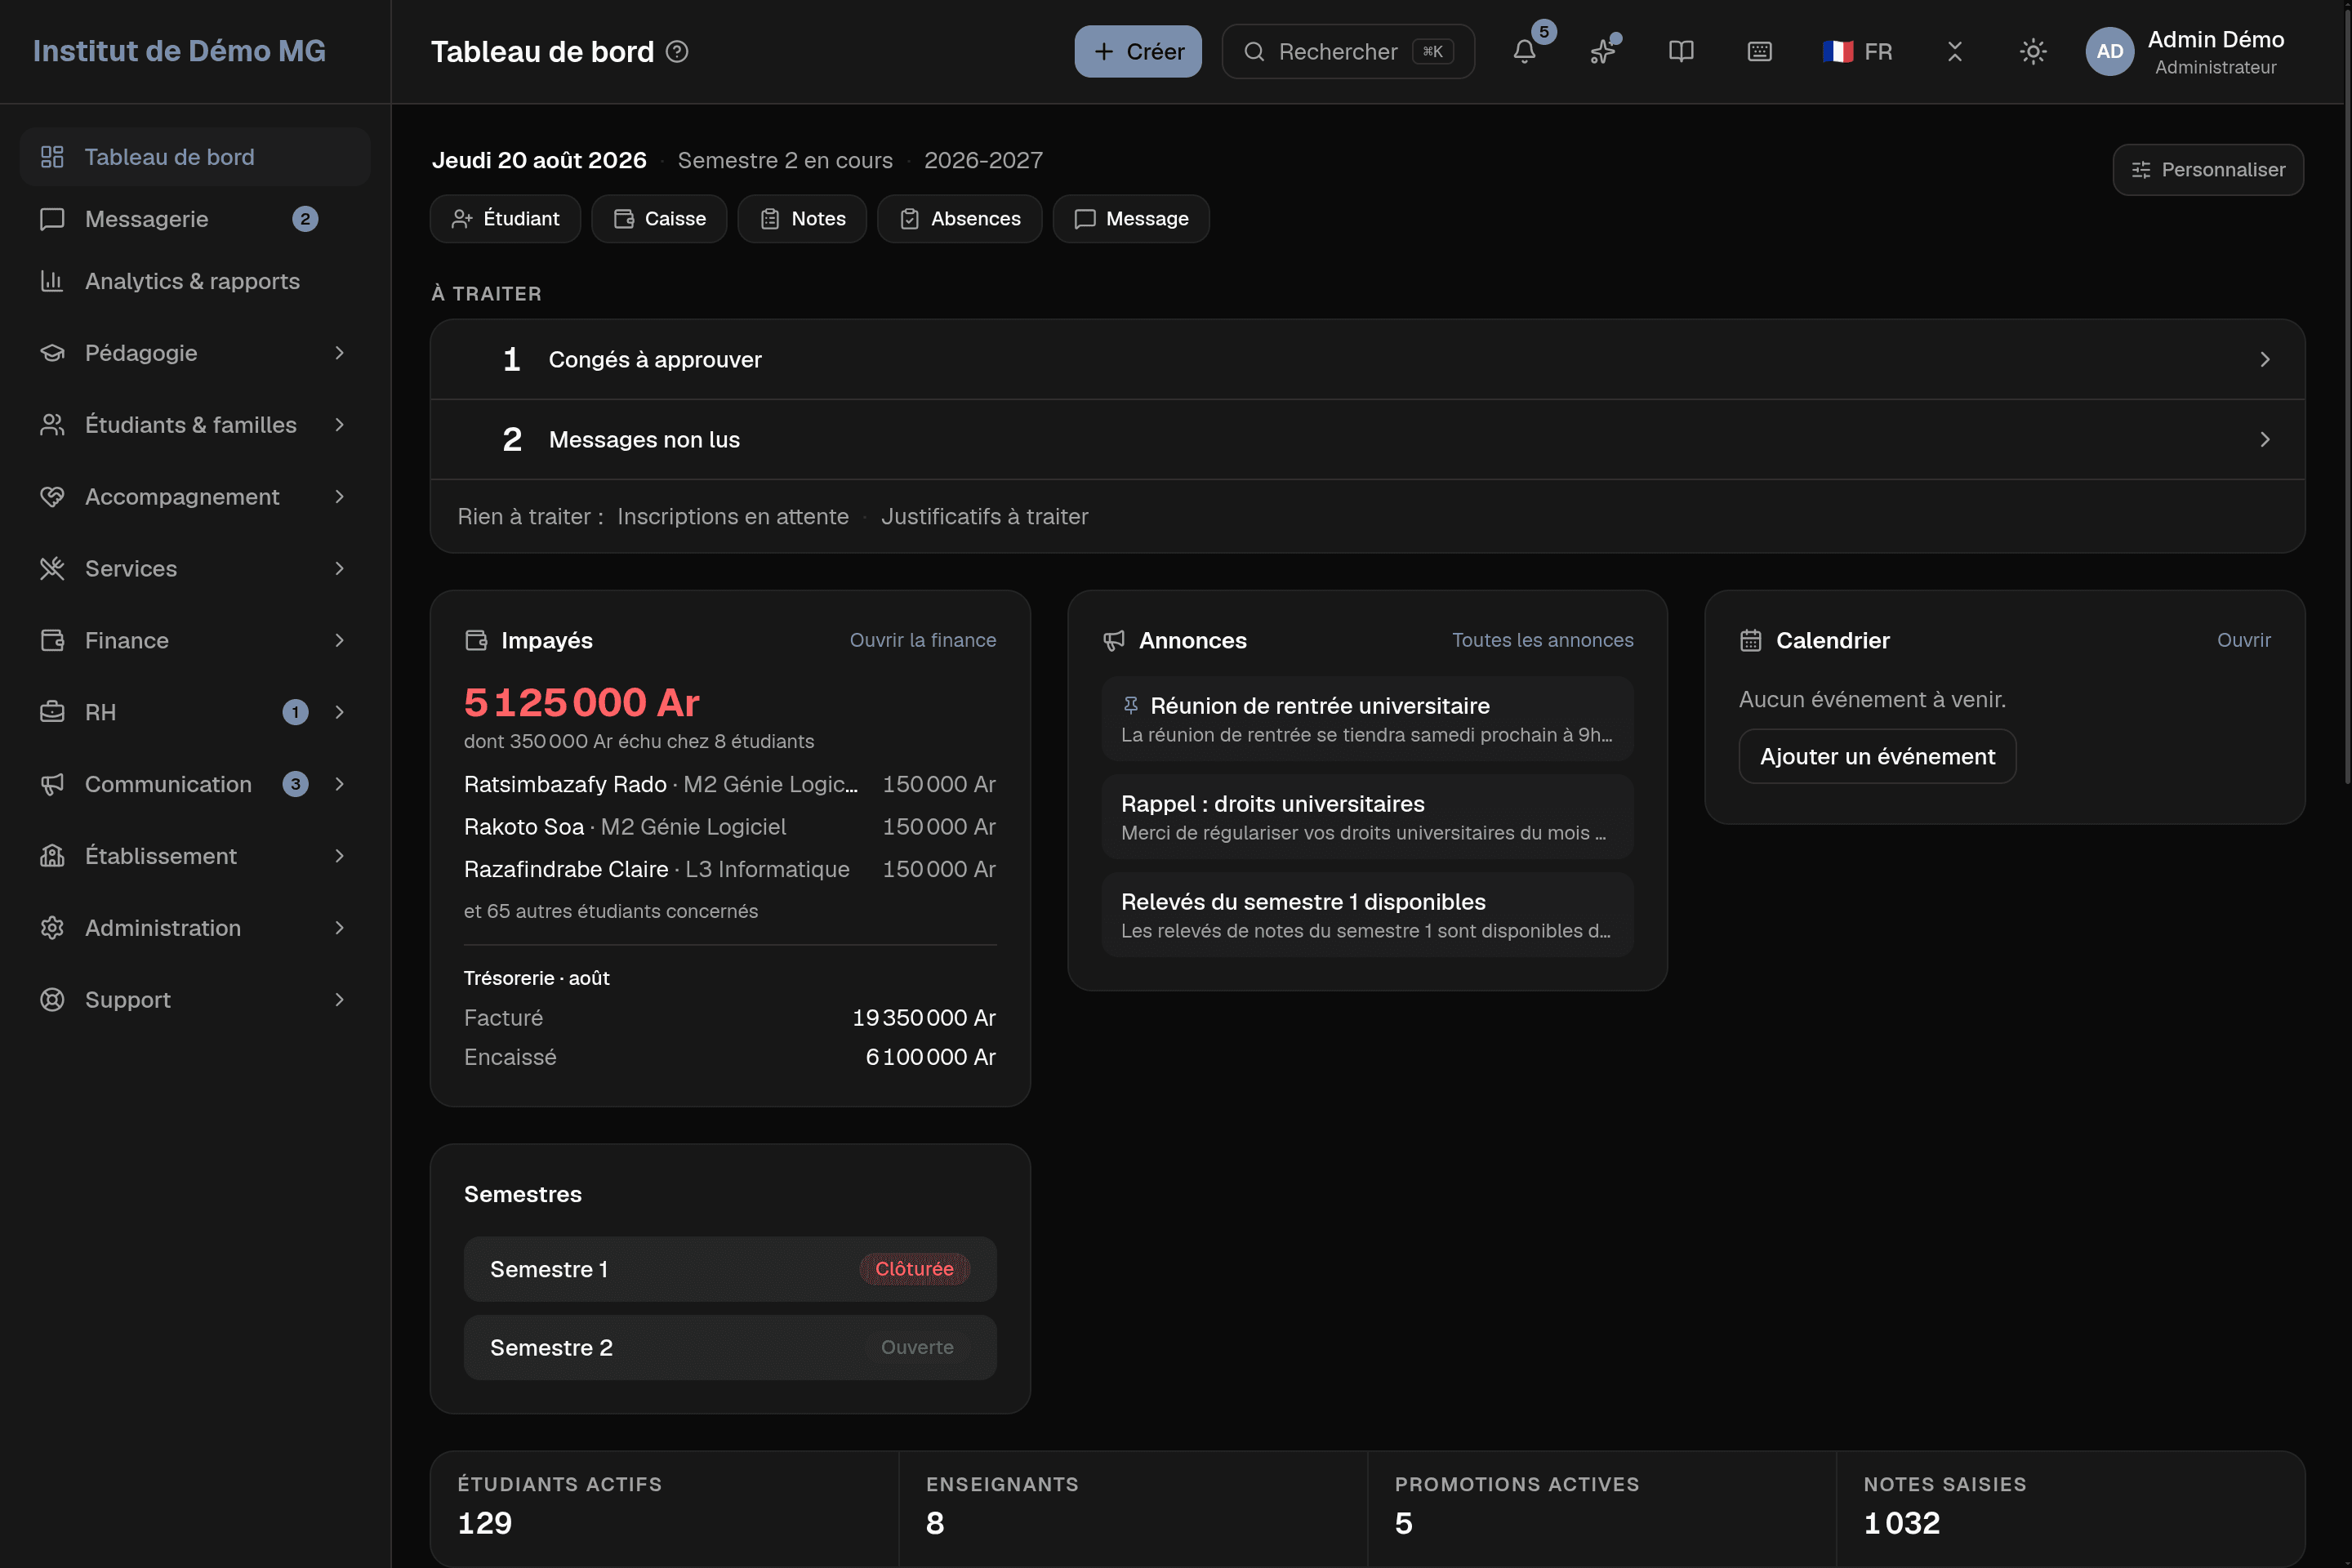2352x1568 pixels.
Task: Open Messages non lus row
Action: [1367, 440]
